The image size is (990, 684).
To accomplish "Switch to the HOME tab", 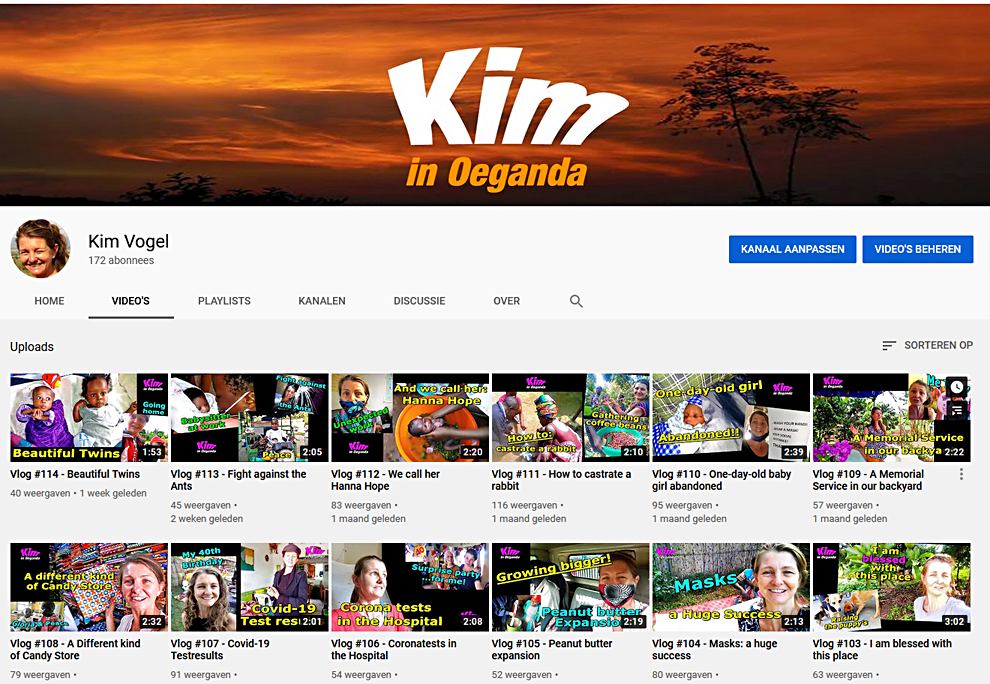I will click(49, 301).
